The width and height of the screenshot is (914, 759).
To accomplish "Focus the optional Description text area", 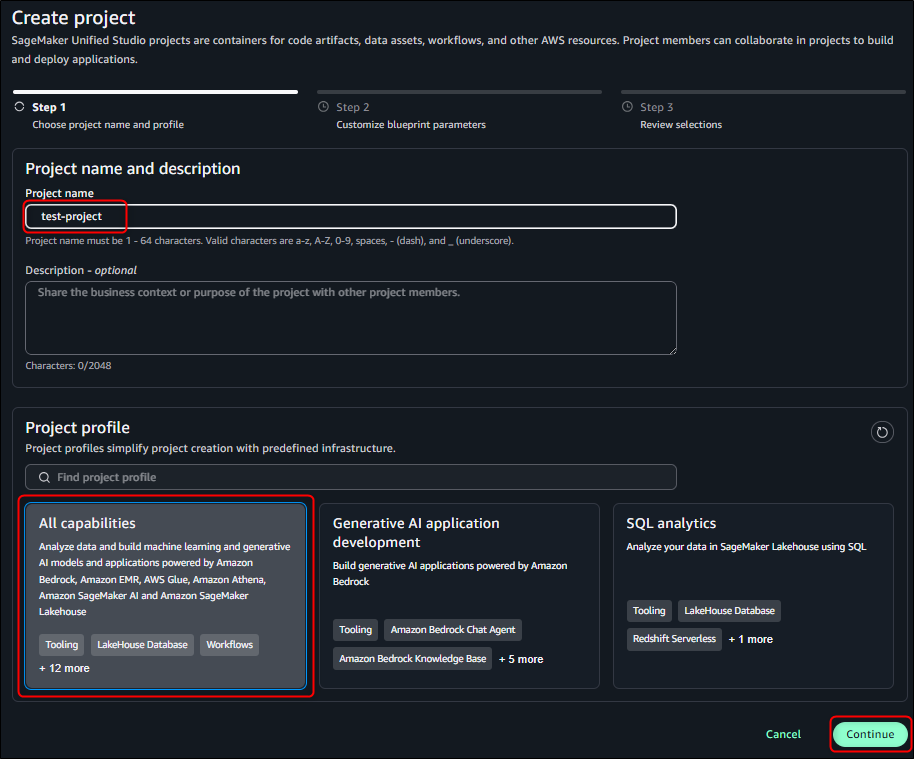I will 350,317.
